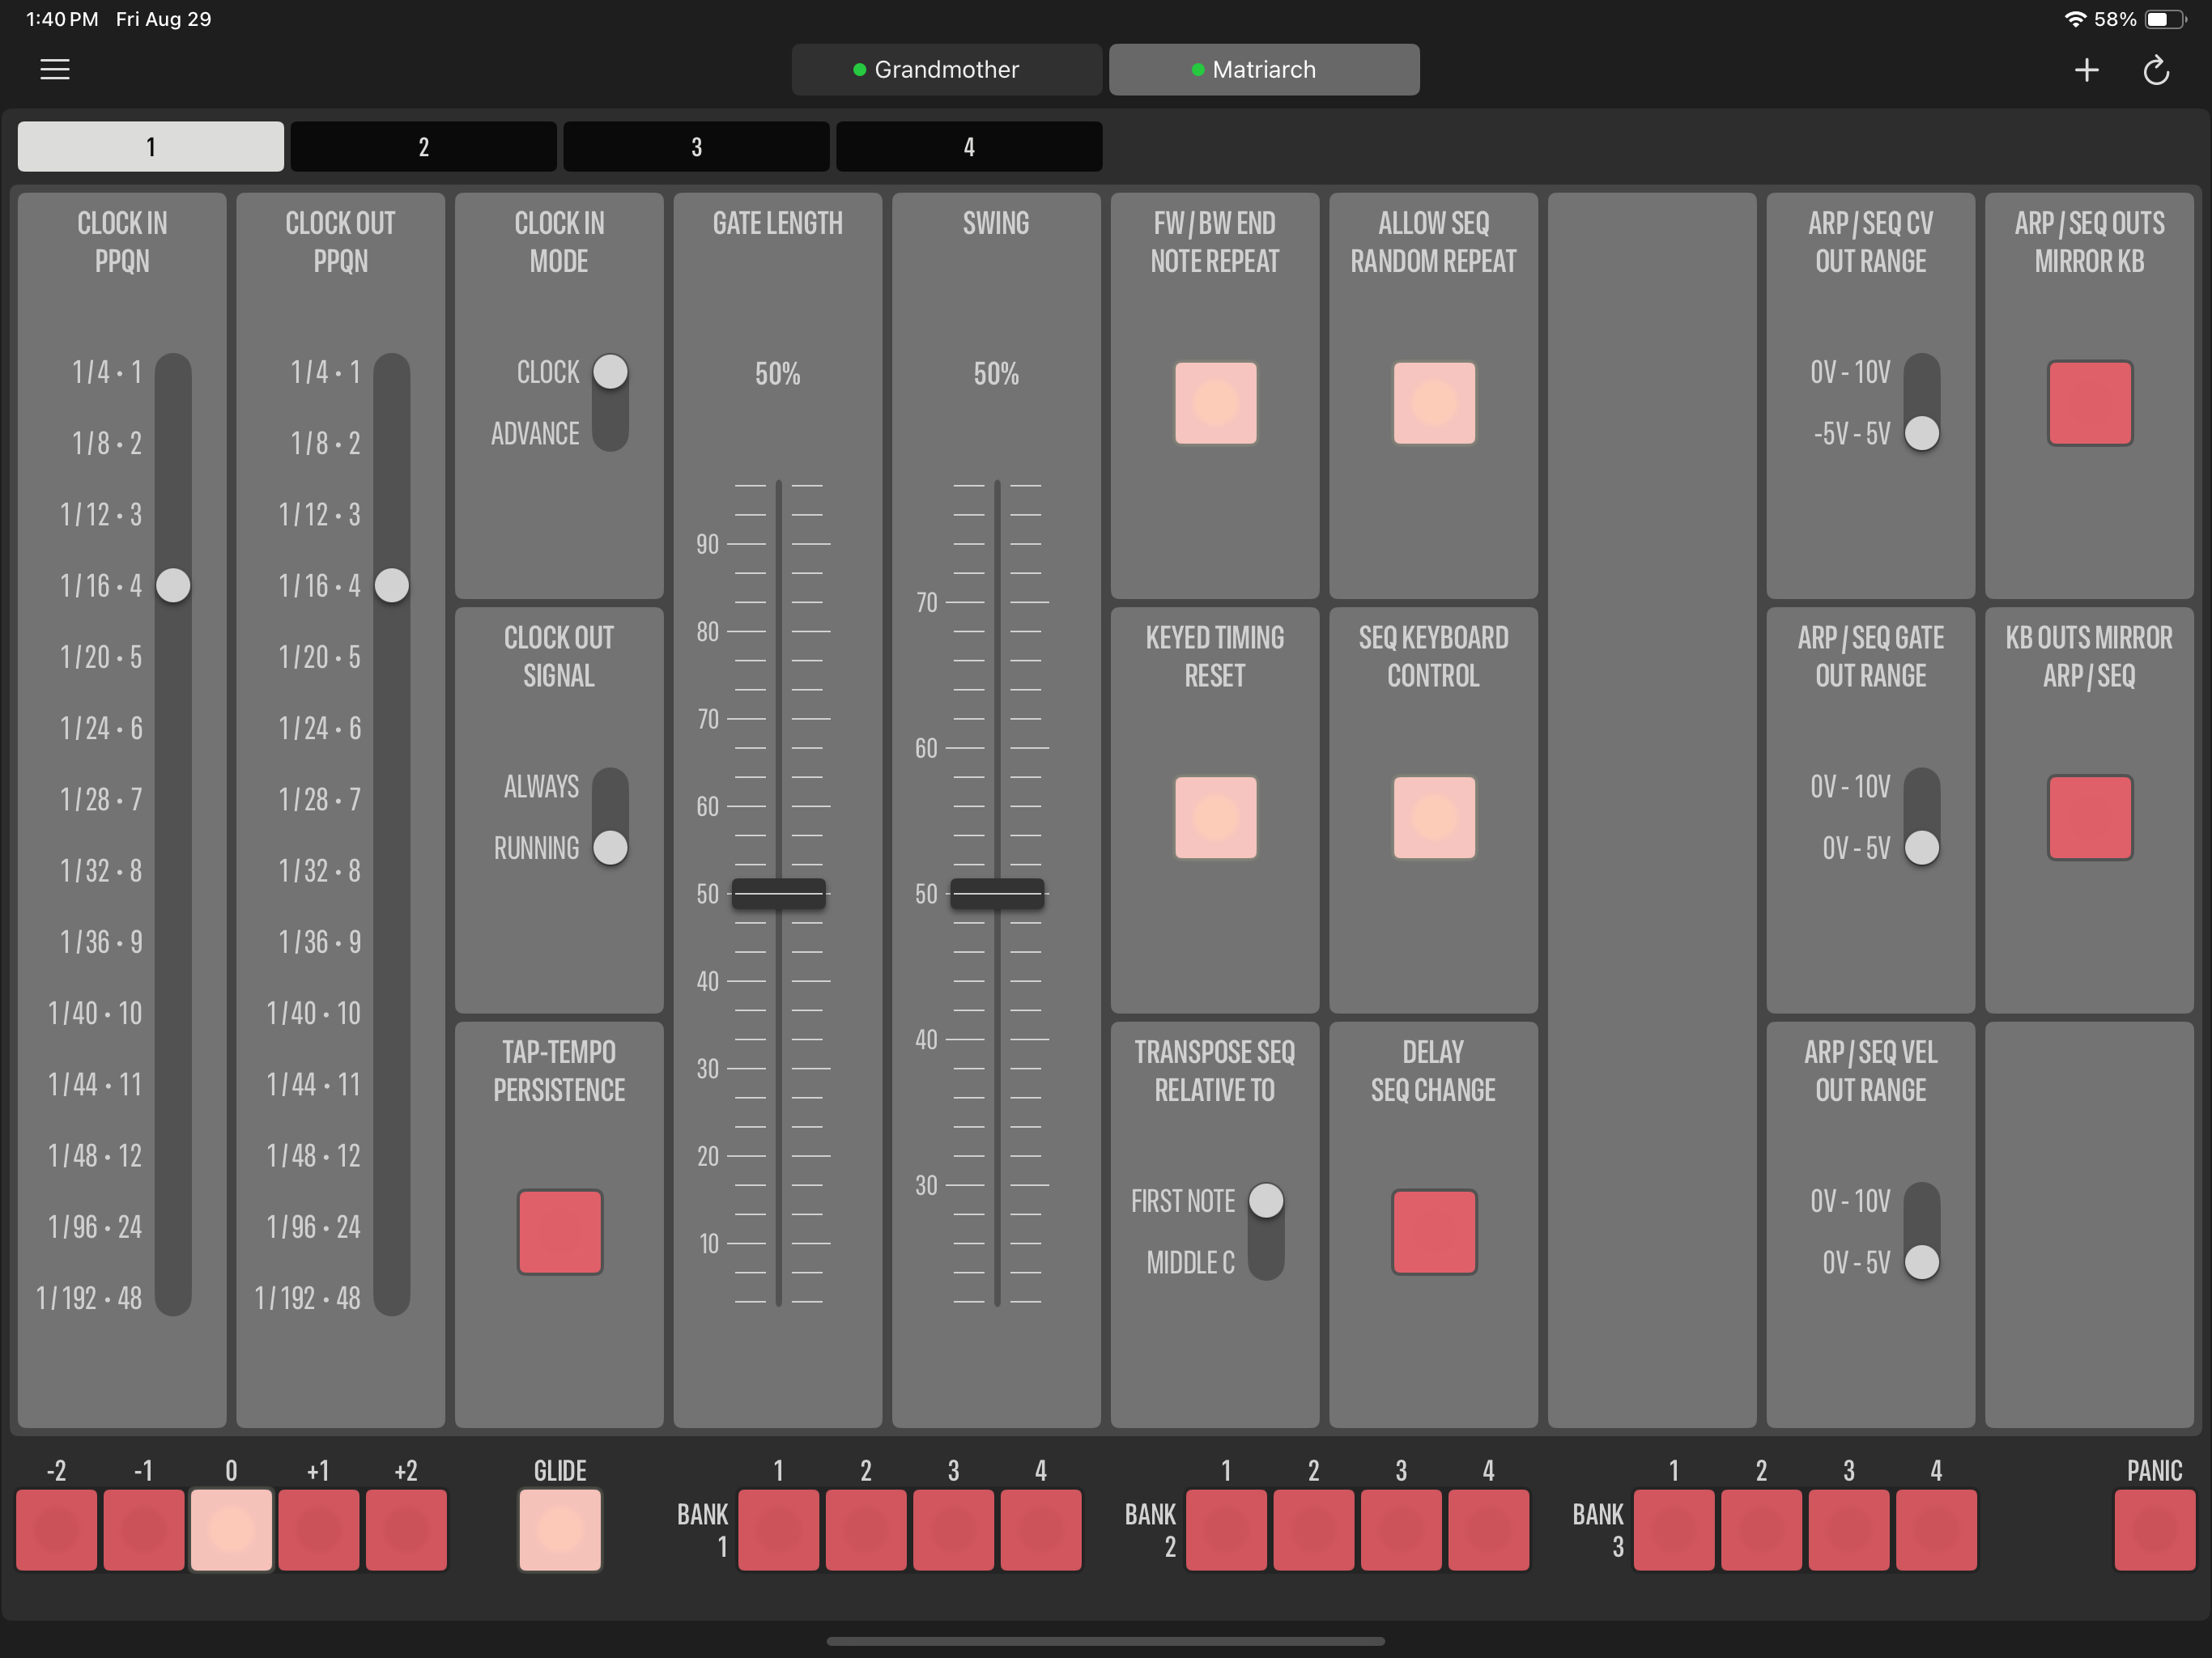Image resolution: width=2212 pixels, height=1658 pixels.
Task: Click the refresh circular arrow icon
Action: point(2156,69)
